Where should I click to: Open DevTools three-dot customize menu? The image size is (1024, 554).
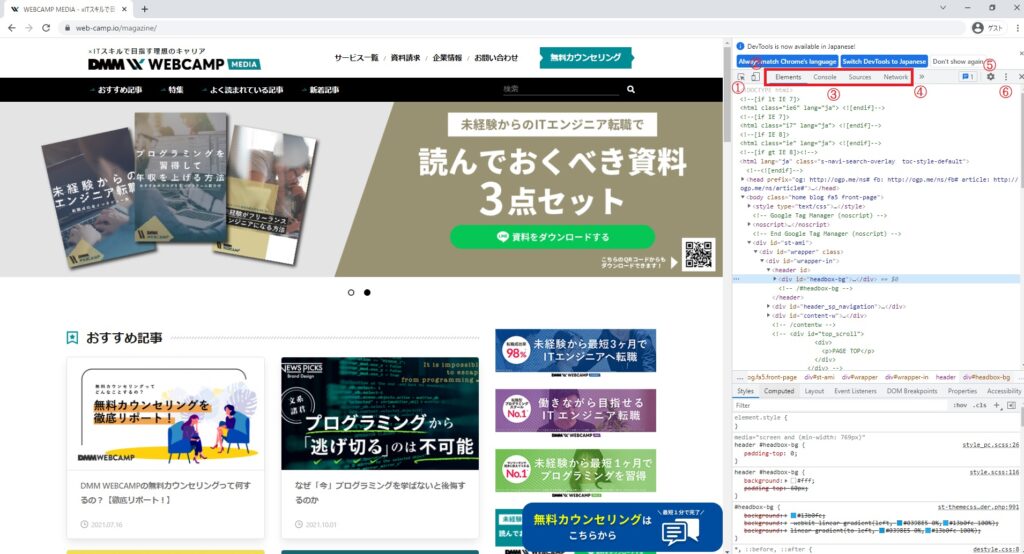(1006, 76)
